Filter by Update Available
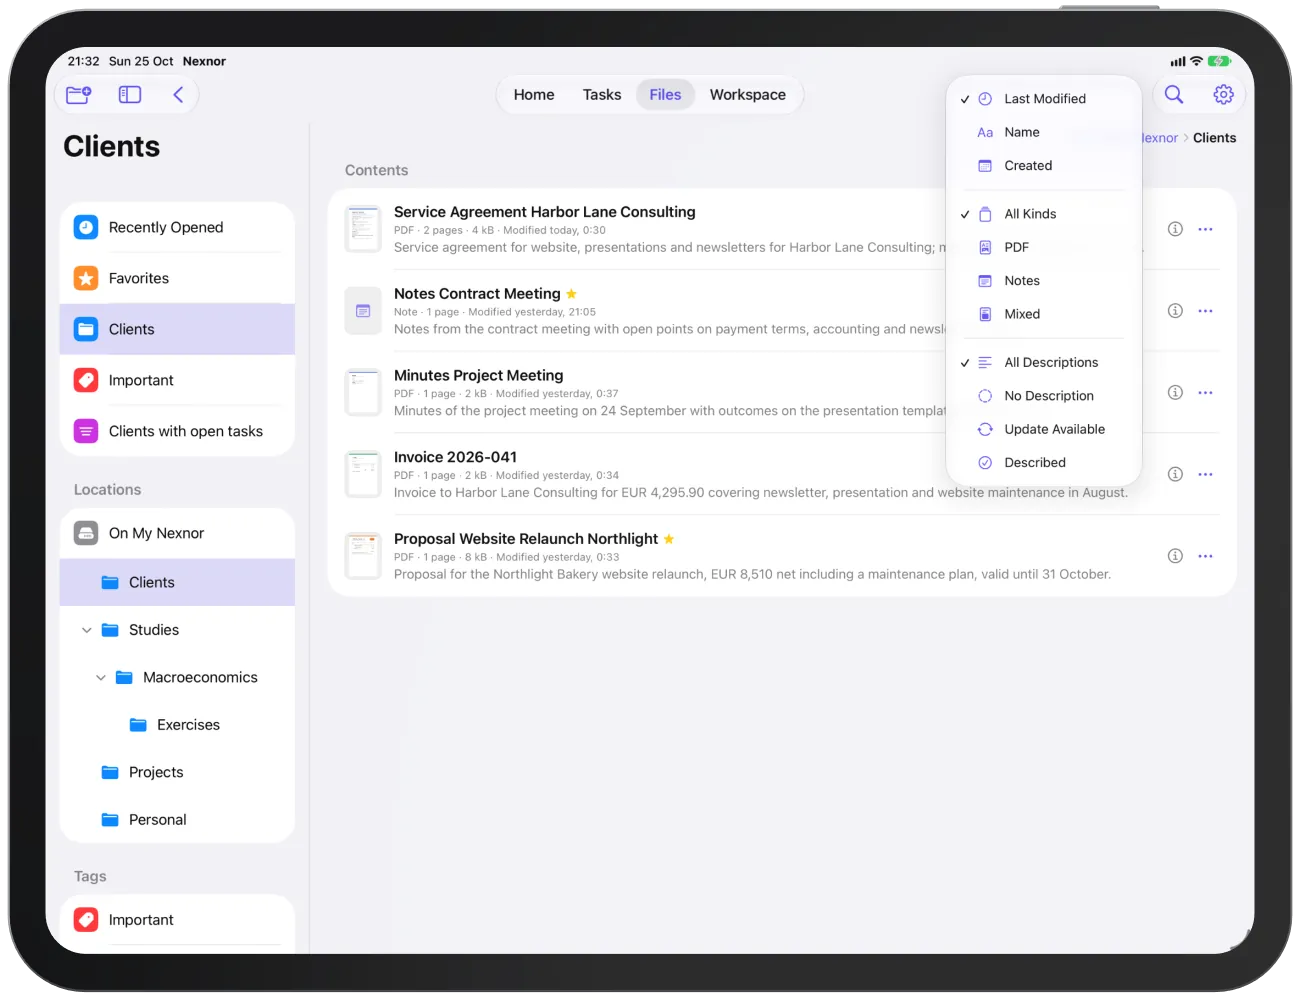This screenshot has height=998, width=1300. click(1044, 429)
